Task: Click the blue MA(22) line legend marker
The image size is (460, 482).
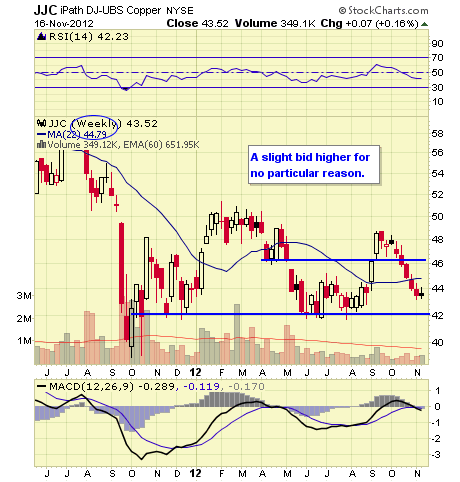Action: pyautogui.click(x=41, y=134)
